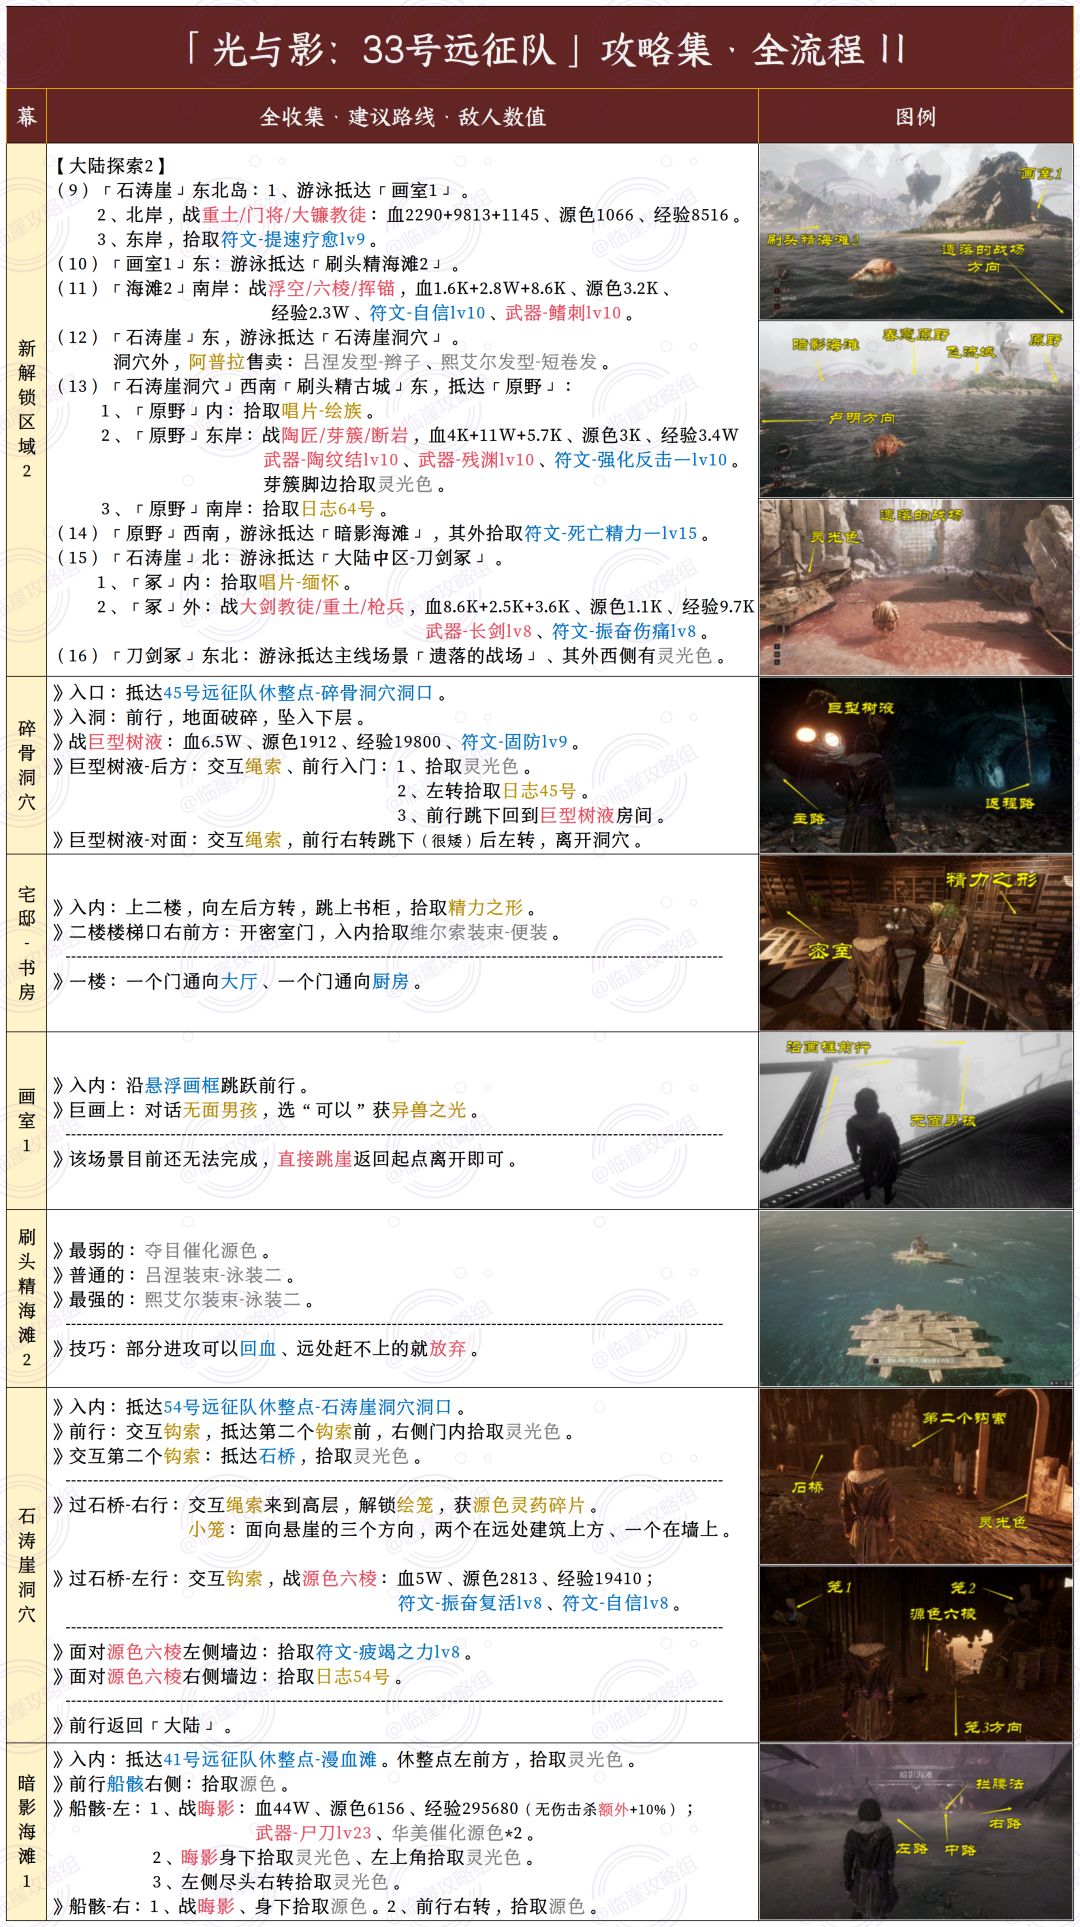The image size is (1080, 1927).
Task: Select the row label 新解锁区域2
Action: coord(26,409)
